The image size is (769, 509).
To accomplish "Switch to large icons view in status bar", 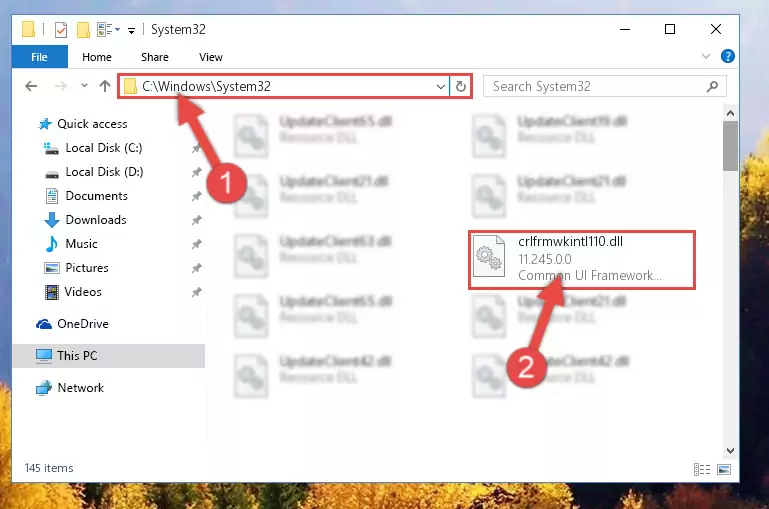I will coord(724,469).
